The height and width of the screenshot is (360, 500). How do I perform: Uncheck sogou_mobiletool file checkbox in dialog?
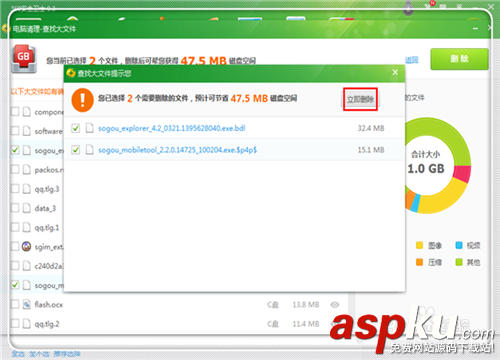click(76, 150)
